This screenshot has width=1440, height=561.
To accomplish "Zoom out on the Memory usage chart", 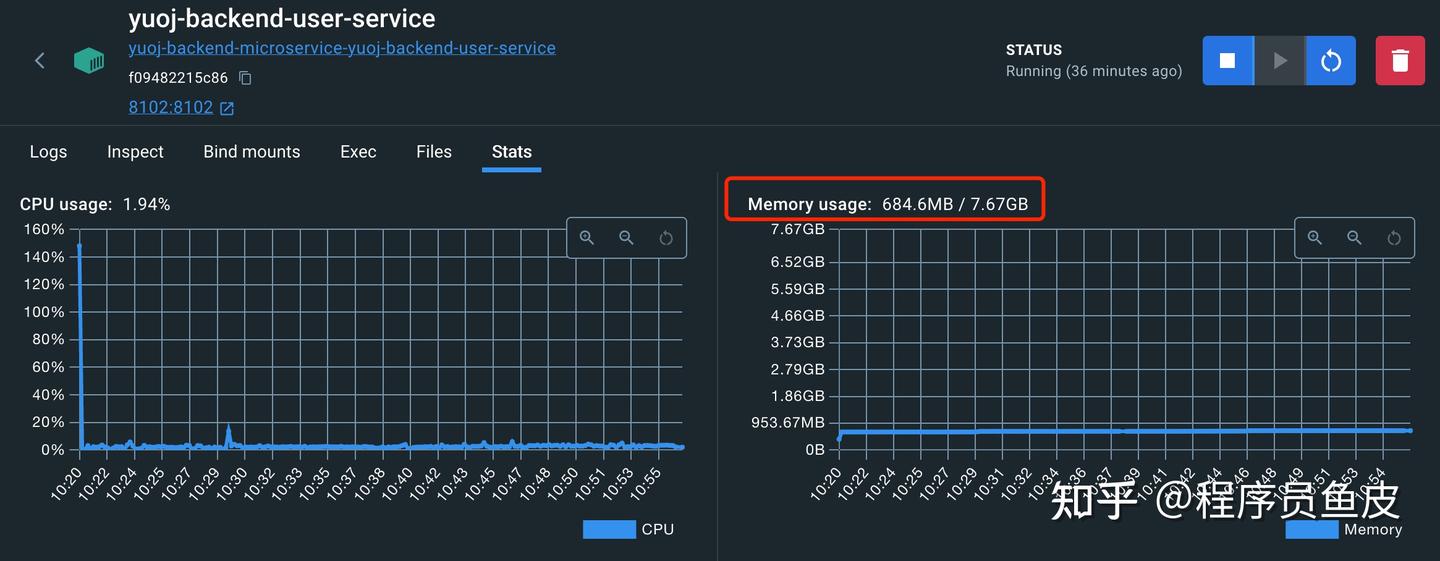I will (1354, 238).
